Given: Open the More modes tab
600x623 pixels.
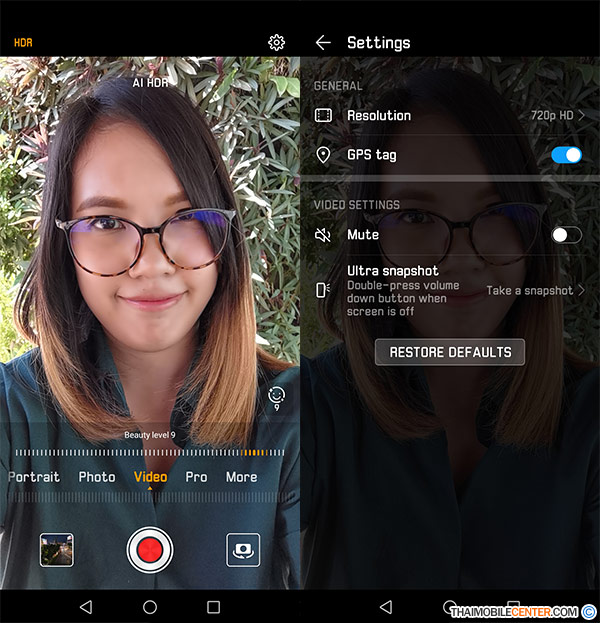Looking at the screenshot, I should pyautogui.click(x=242, y=477).
